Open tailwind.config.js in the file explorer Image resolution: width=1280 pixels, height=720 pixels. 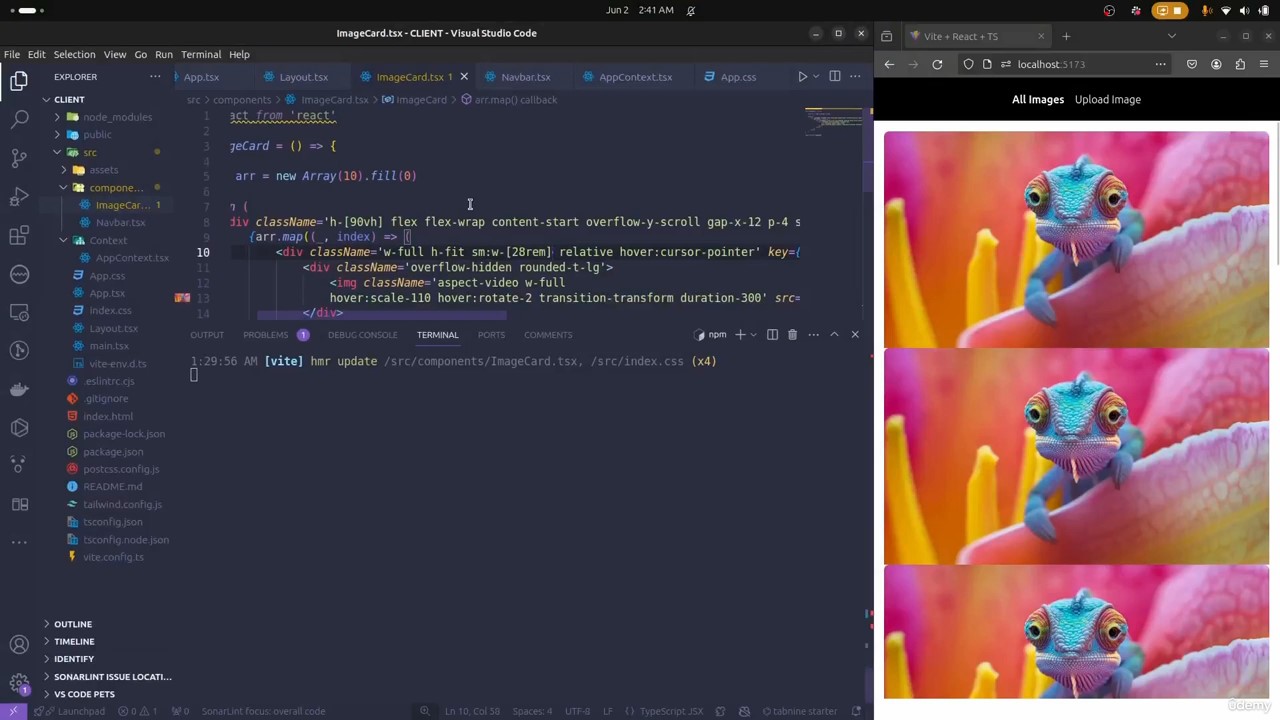click(122, 505)
